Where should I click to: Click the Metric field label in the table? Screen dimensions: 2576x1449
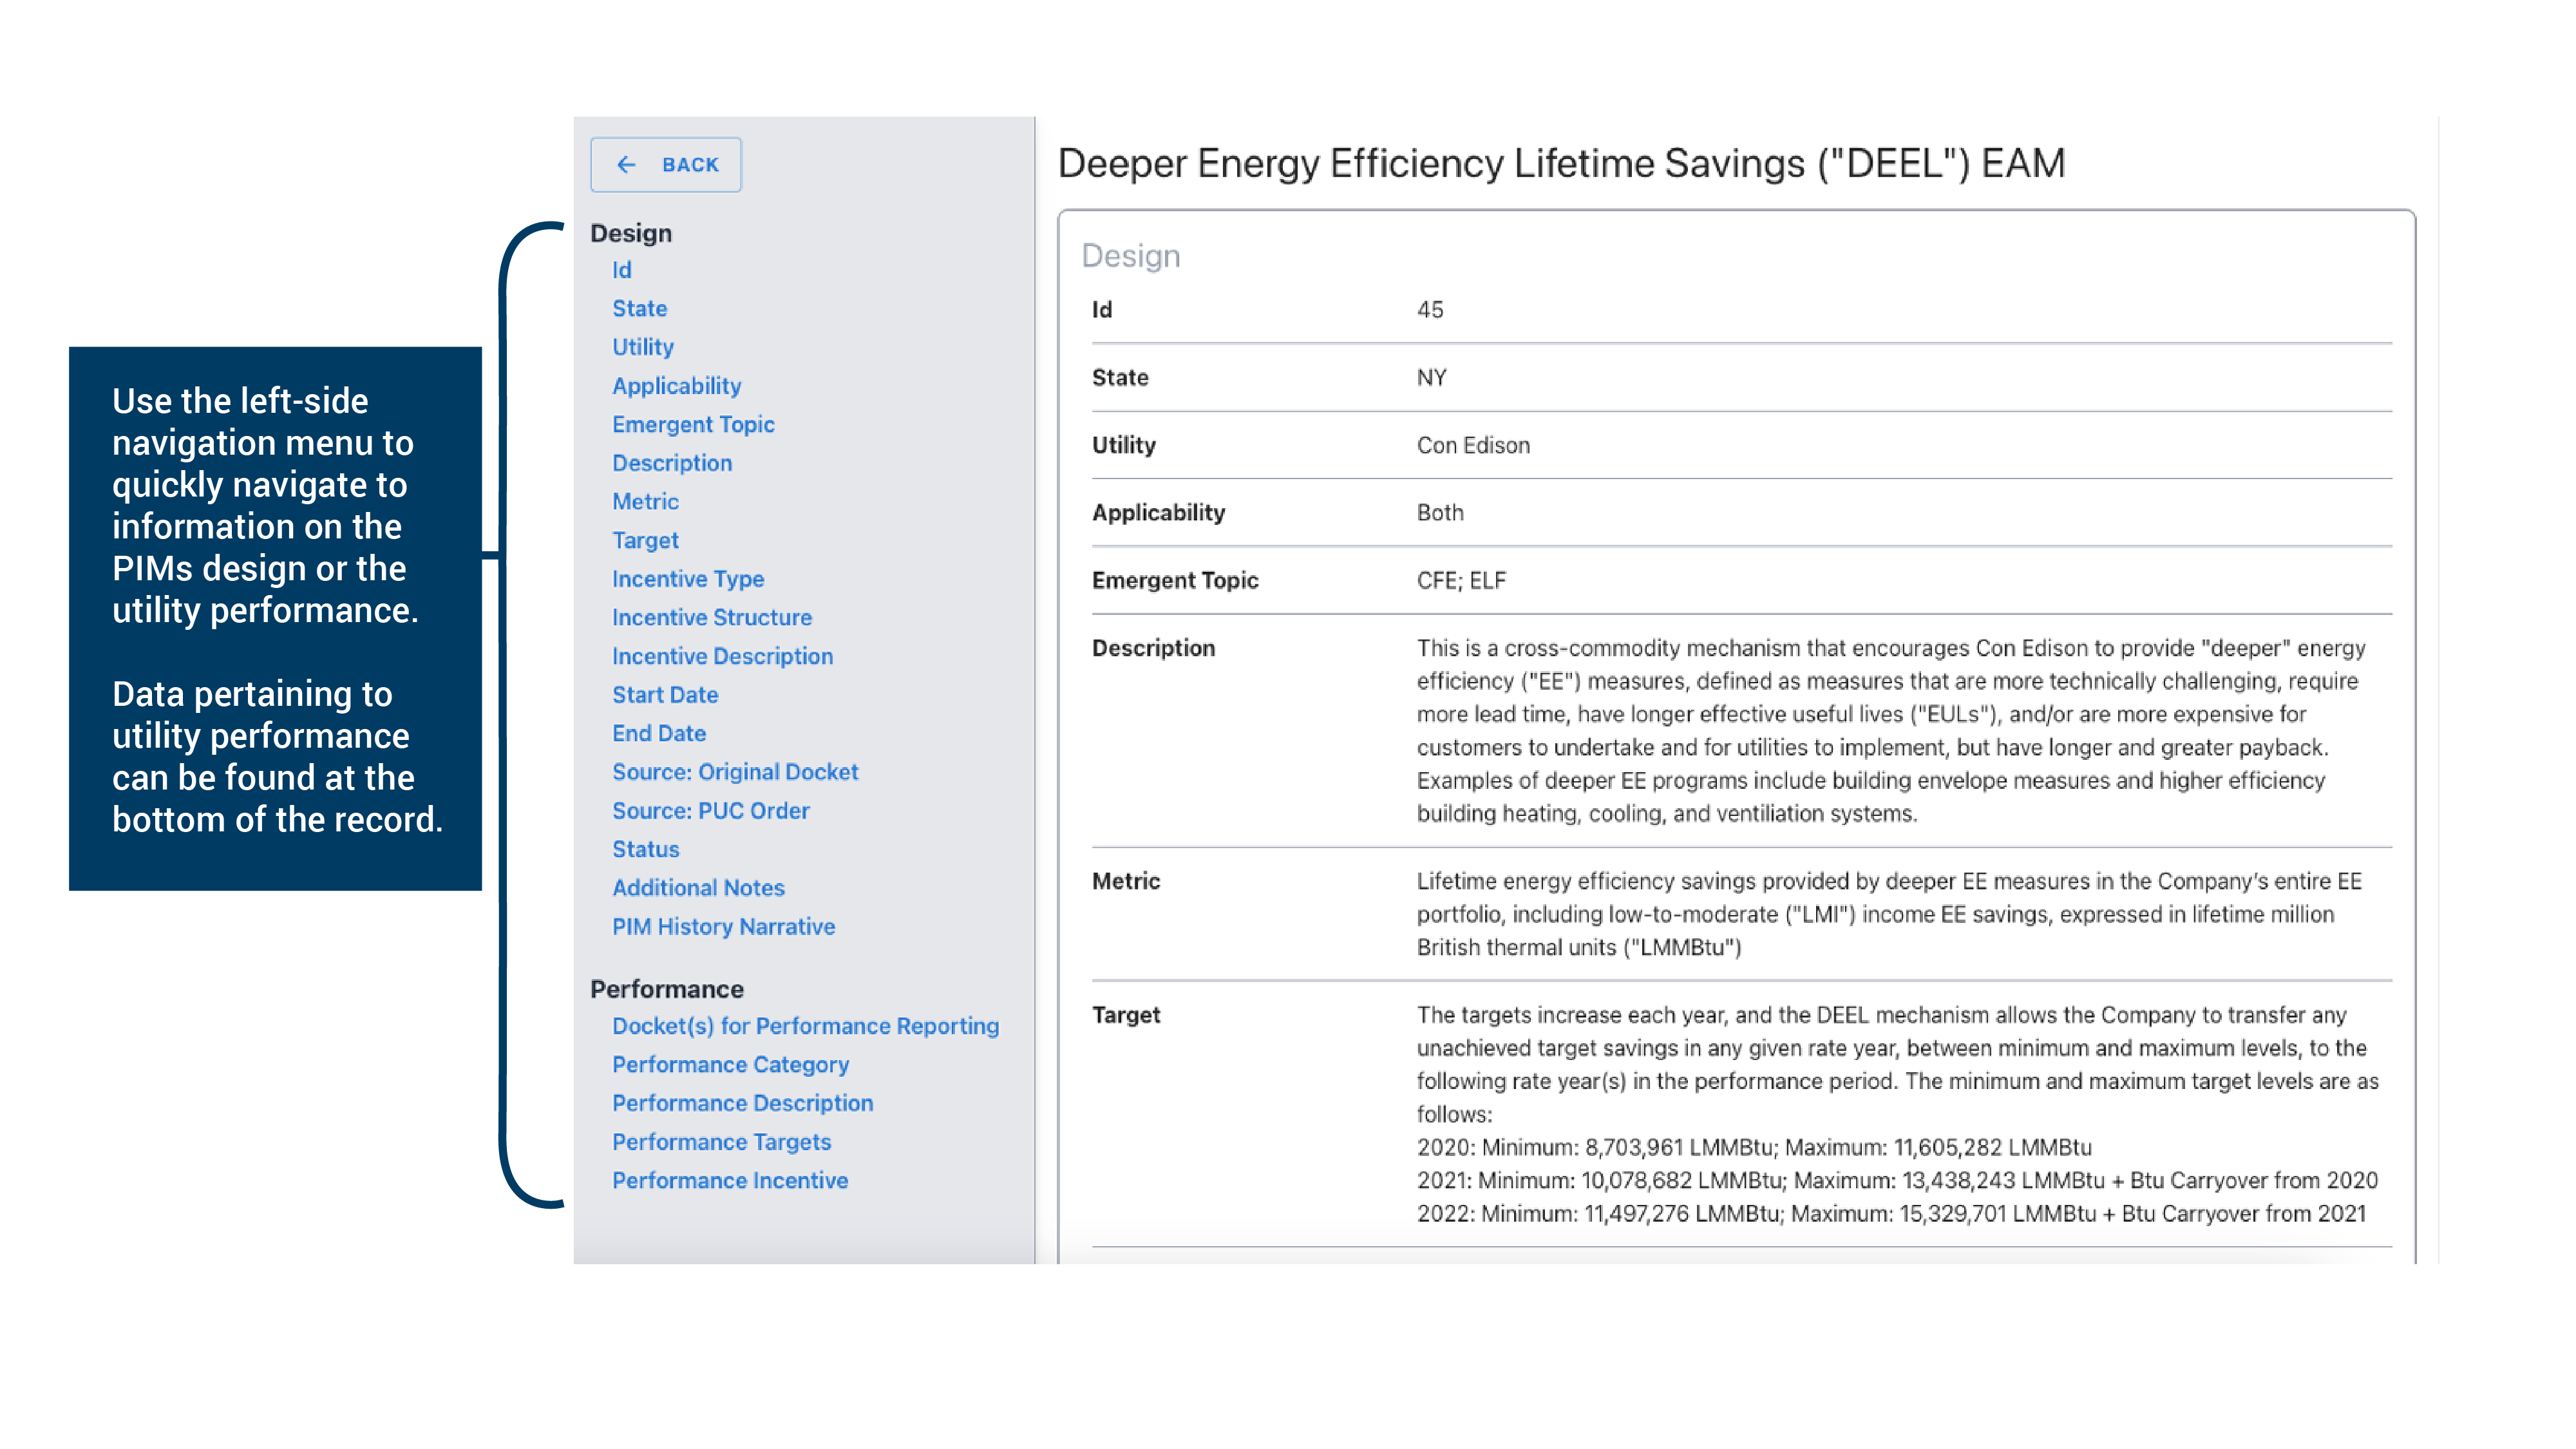[x=1126, y=882]
